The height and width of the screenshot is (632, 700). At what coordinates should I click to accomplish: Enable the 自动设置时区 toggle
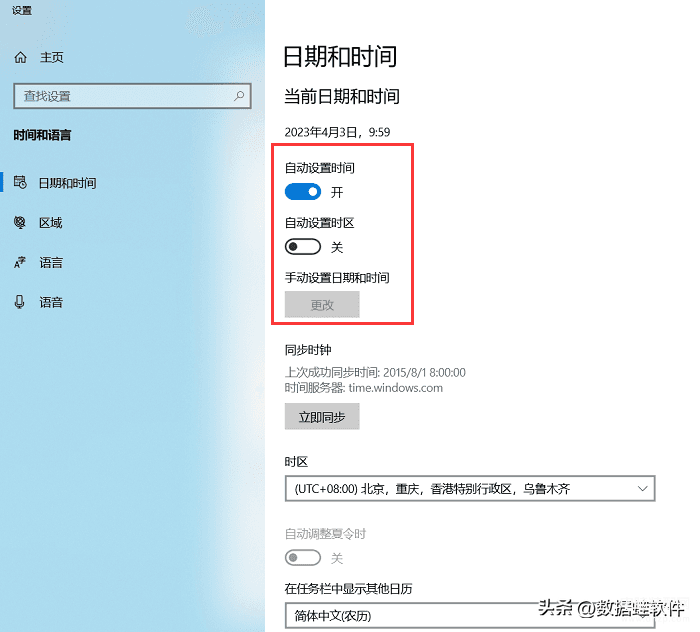[303, 246]
